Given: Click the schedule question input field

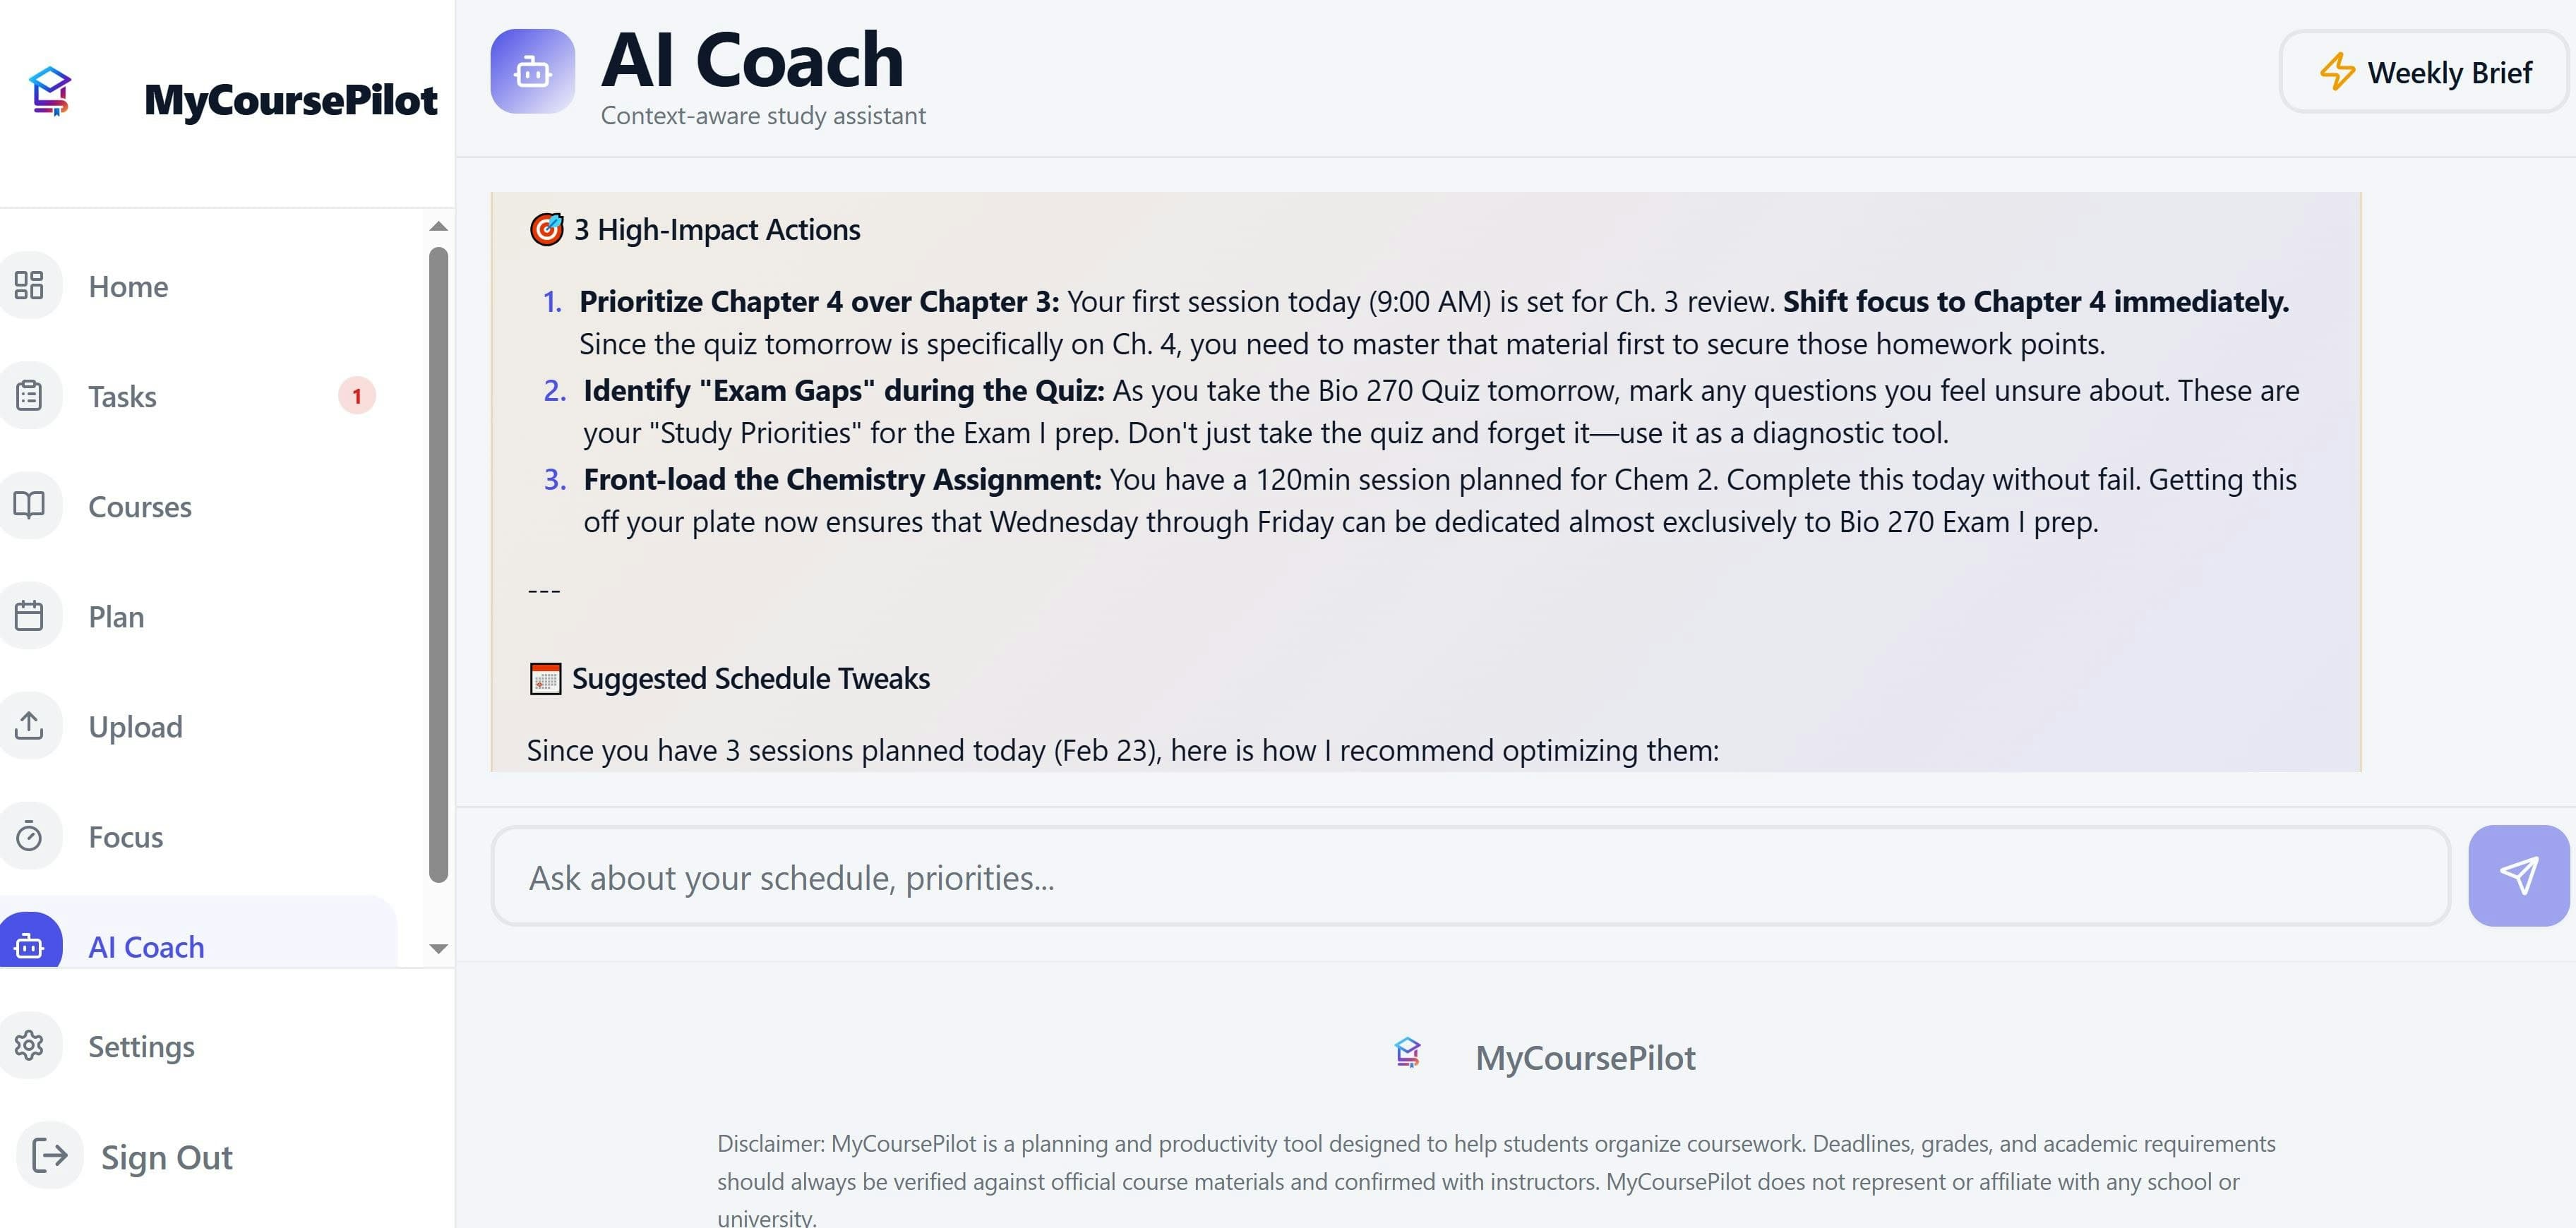Looking at the screenshot, I should [1470, 877].
